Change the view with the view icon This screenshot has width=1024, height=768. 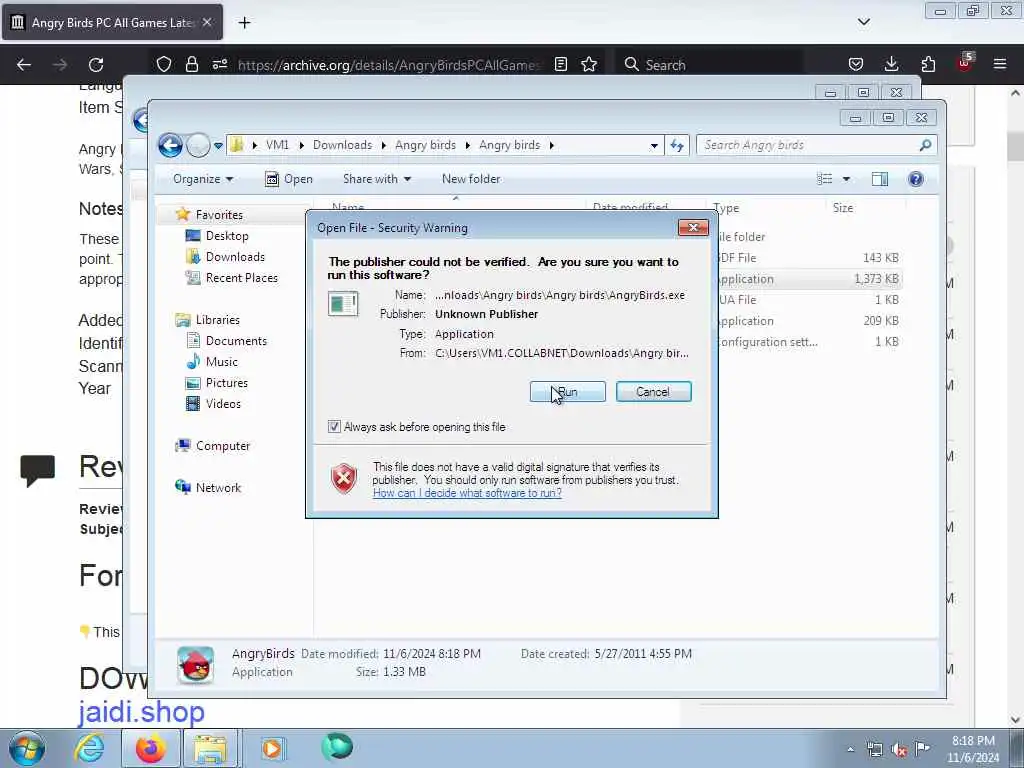tap(825, 179)
